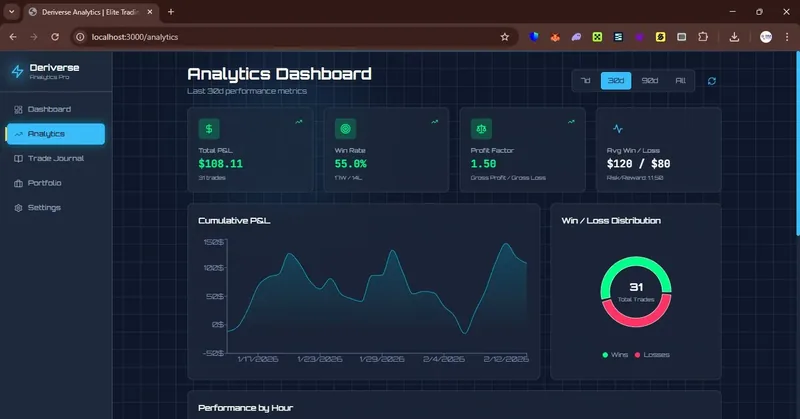Open browser Extensions puzzle icon

[703, 37]
